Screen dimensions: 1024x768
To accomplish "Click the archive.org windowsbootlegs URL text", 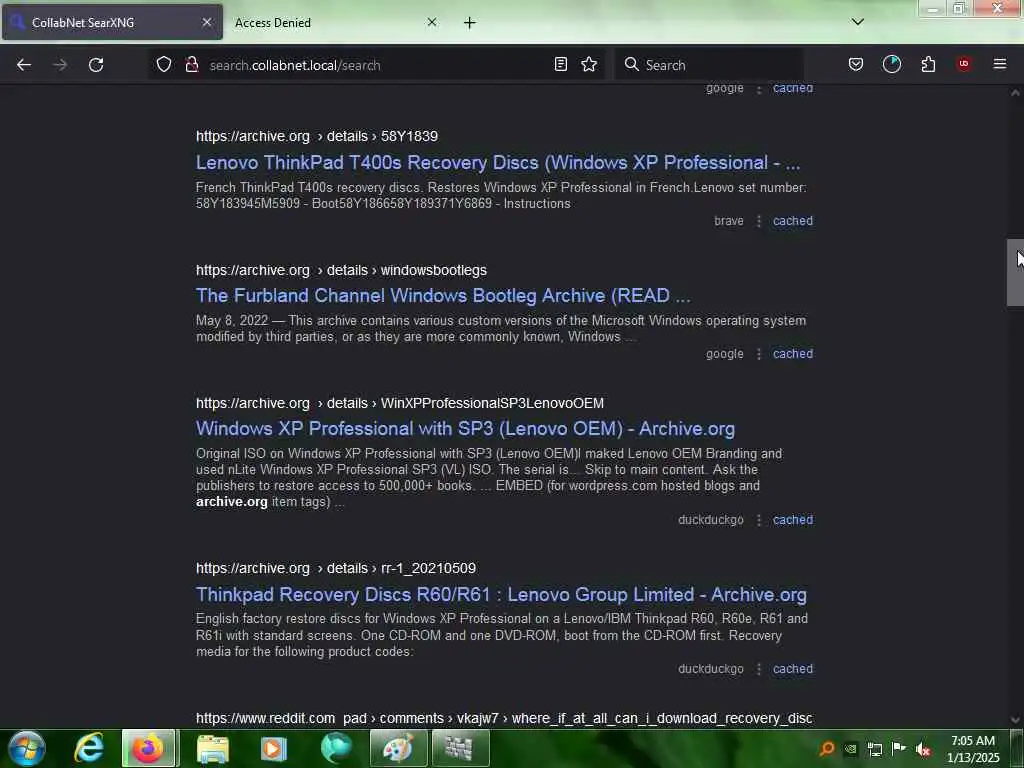I will click(341, 270).
